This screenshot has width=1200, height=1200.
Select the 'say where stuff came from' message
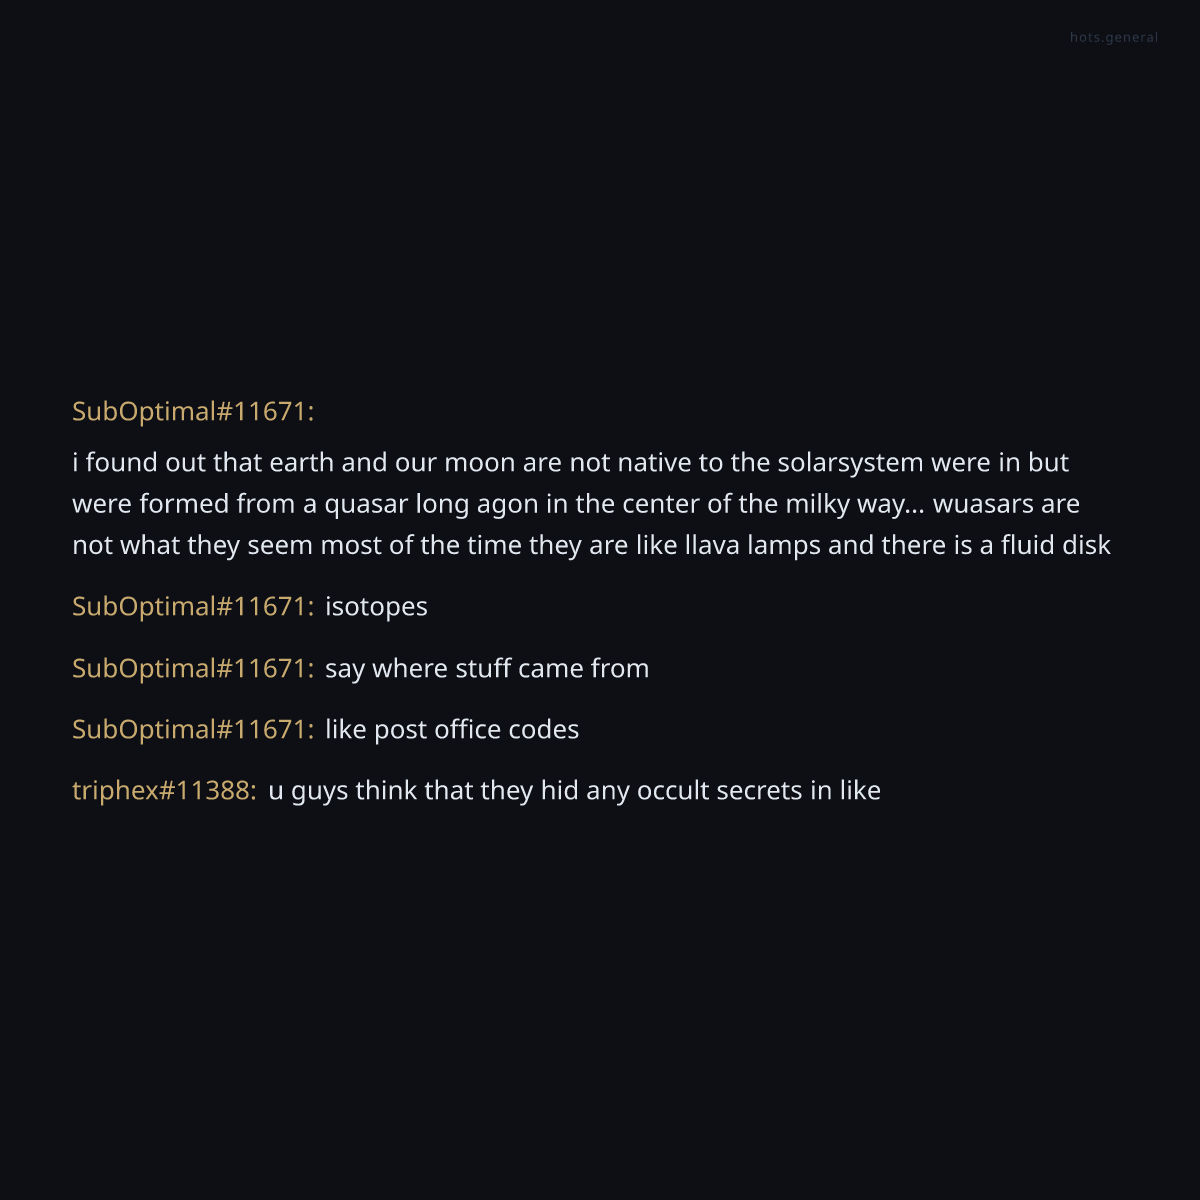coord(487,668)
